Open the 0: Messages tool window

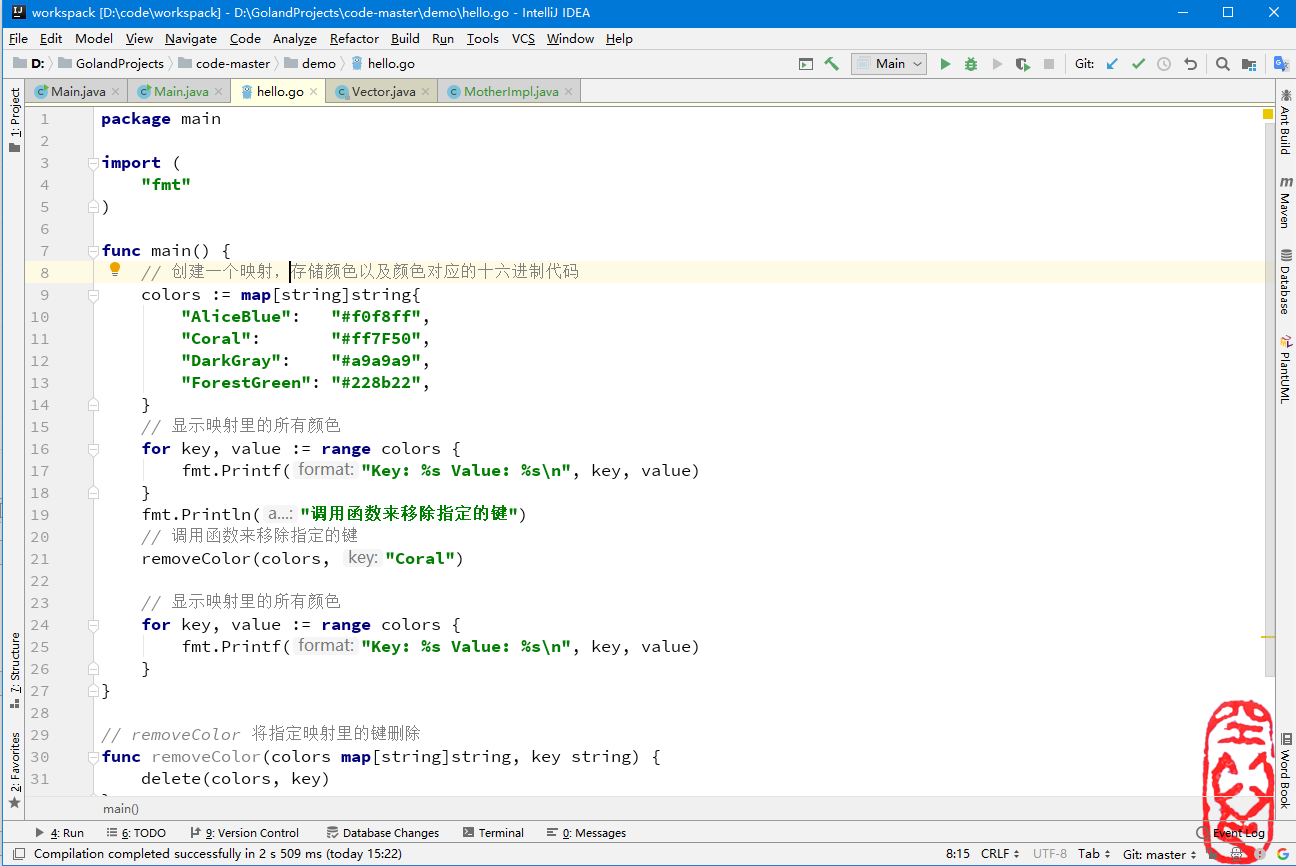586,833
